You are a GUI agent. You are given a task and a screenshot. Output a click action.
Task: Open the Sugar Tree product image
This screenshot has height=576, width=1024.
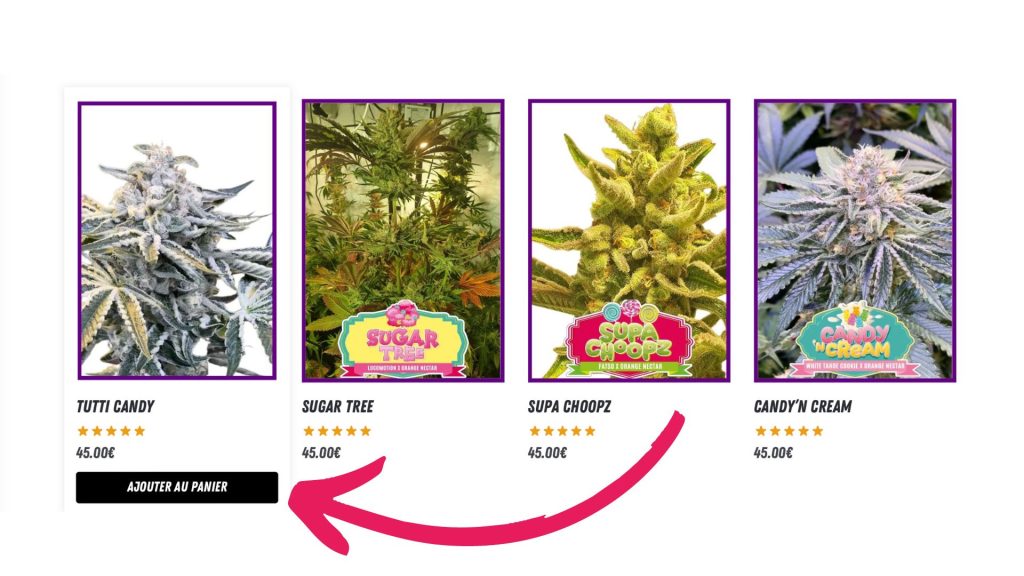(403, 240)
